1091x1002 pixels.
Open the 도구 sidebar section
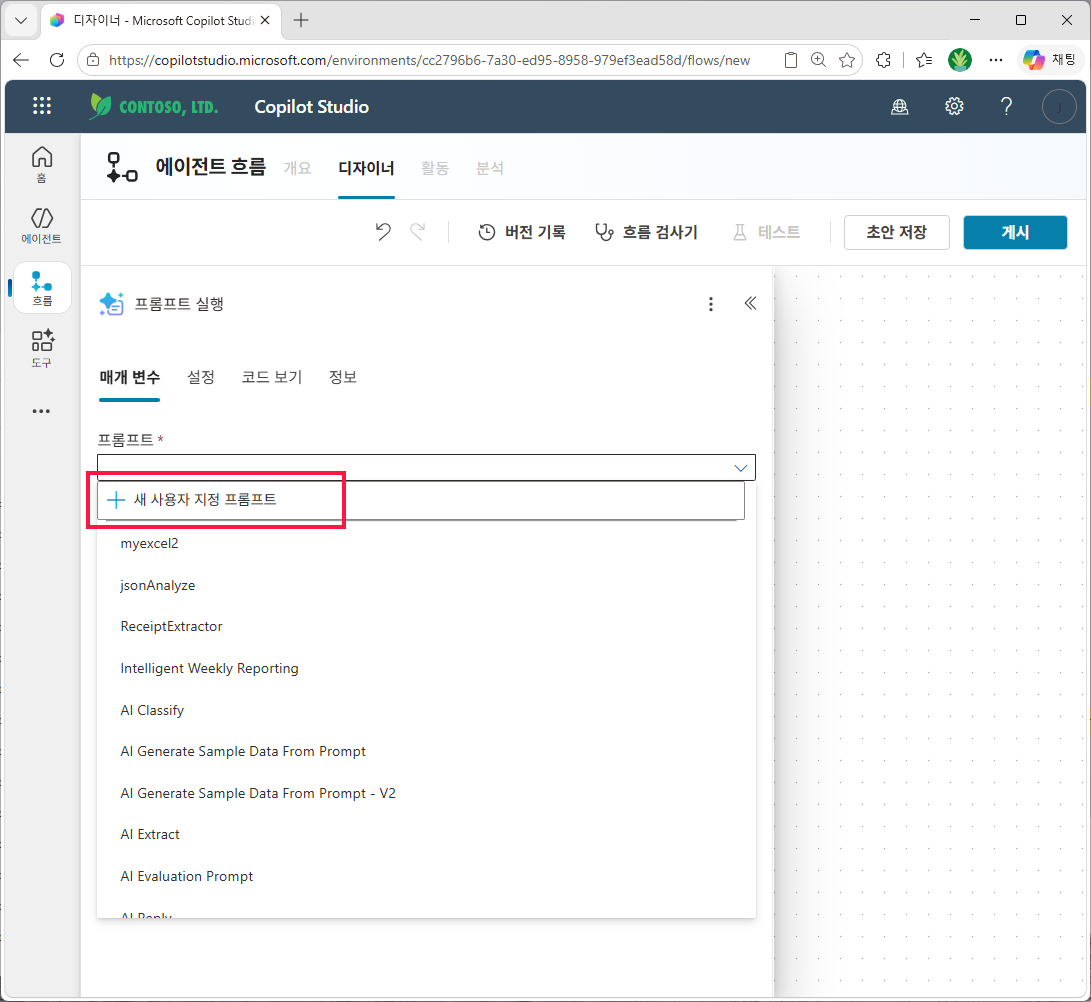pos(42,349)
